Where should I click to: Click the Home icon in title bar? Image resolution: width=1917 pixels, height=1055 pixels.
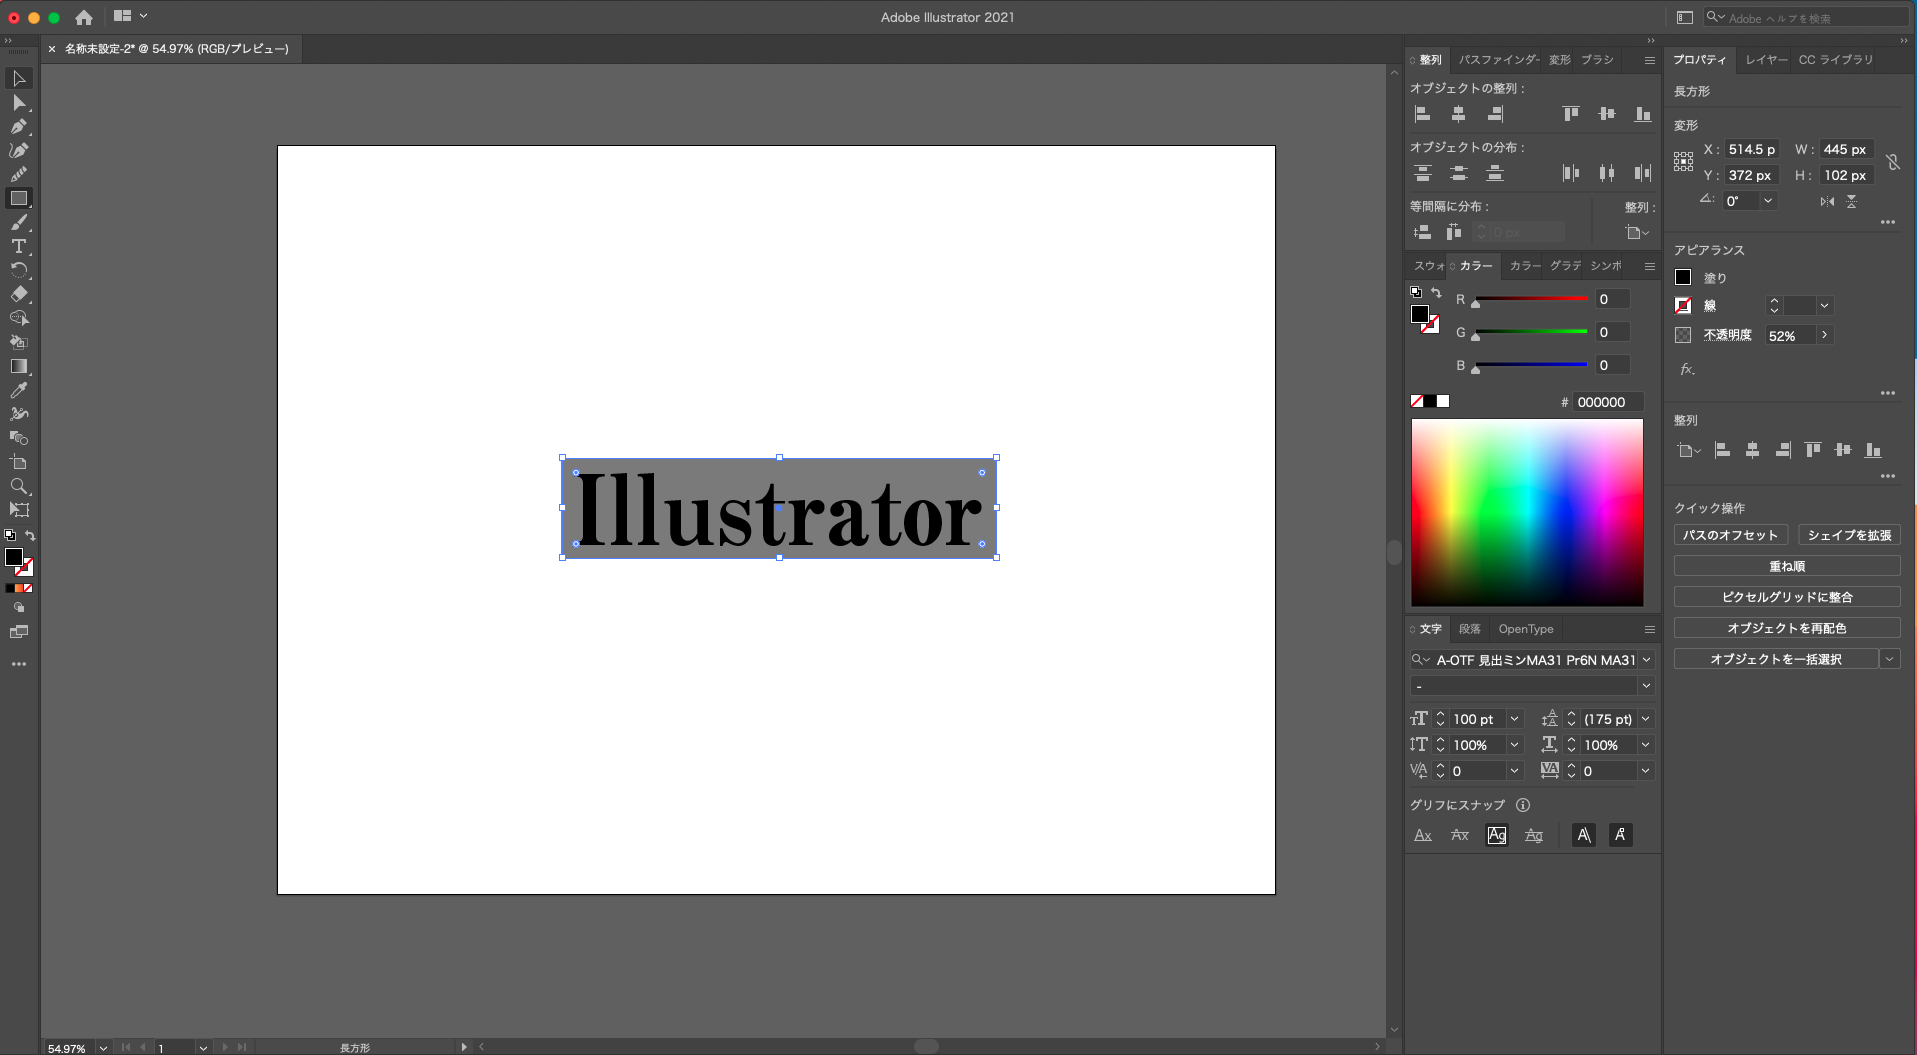[x=84, y=17]
